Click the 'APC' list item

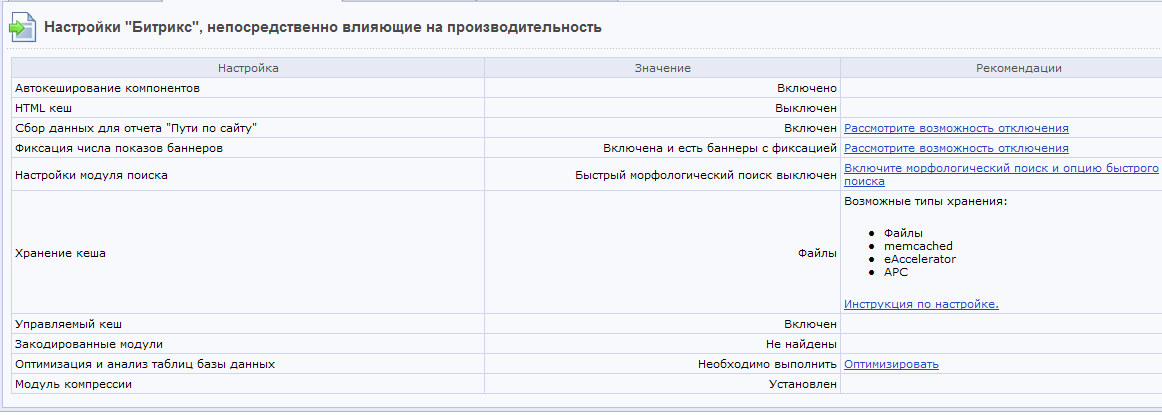pyautogui.click(x=896, y=272)
